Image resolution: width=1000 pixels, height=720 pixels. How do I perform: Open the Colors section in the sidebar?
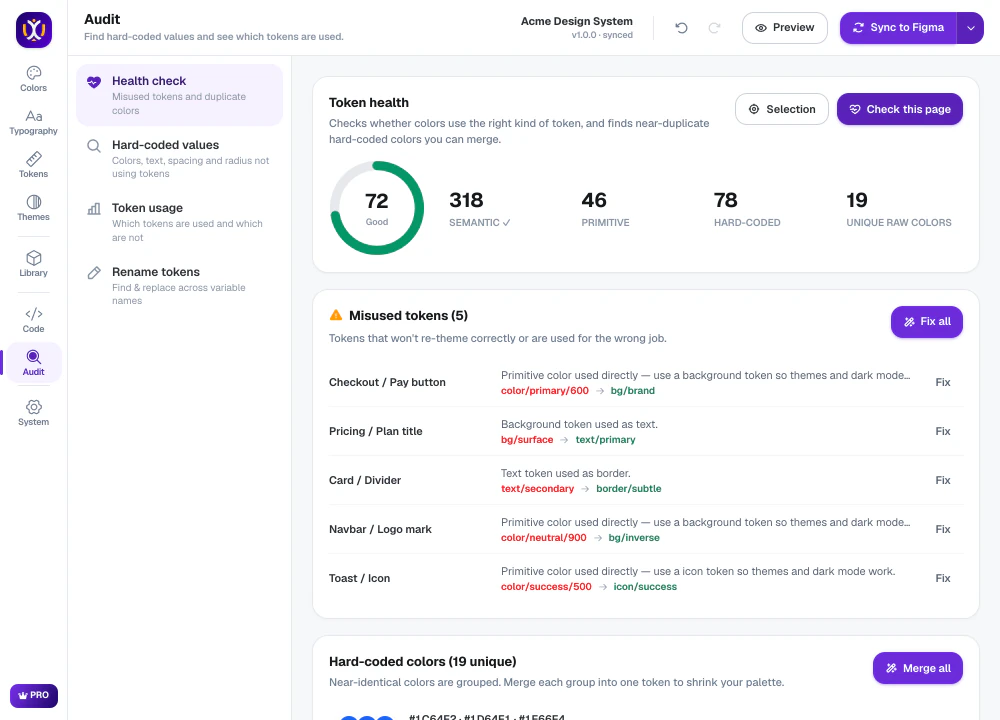click(33, 79)
